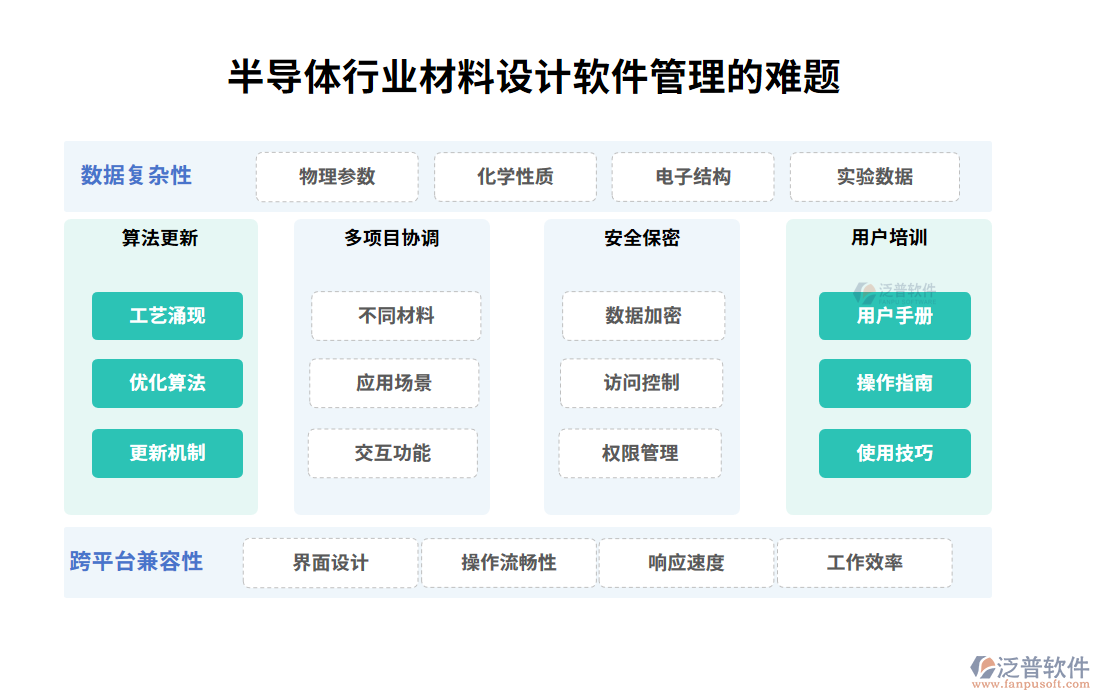Click the 数据复杂性 heading
Image resolution: width=1100 pixels, height=700 pixels.
coord(136,176)
